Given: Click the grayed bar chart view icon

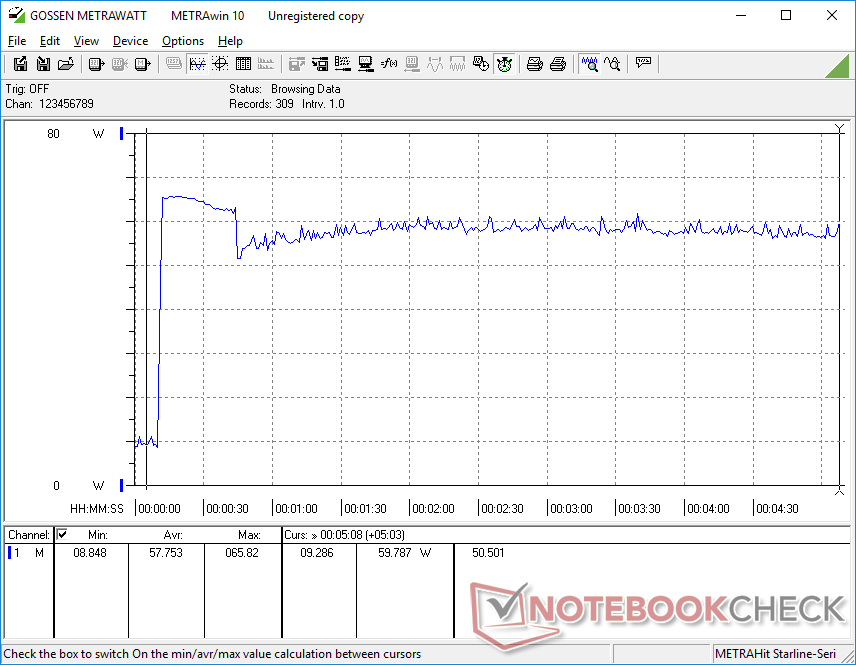Looking at the screenshot, I should tap(266, 64).
